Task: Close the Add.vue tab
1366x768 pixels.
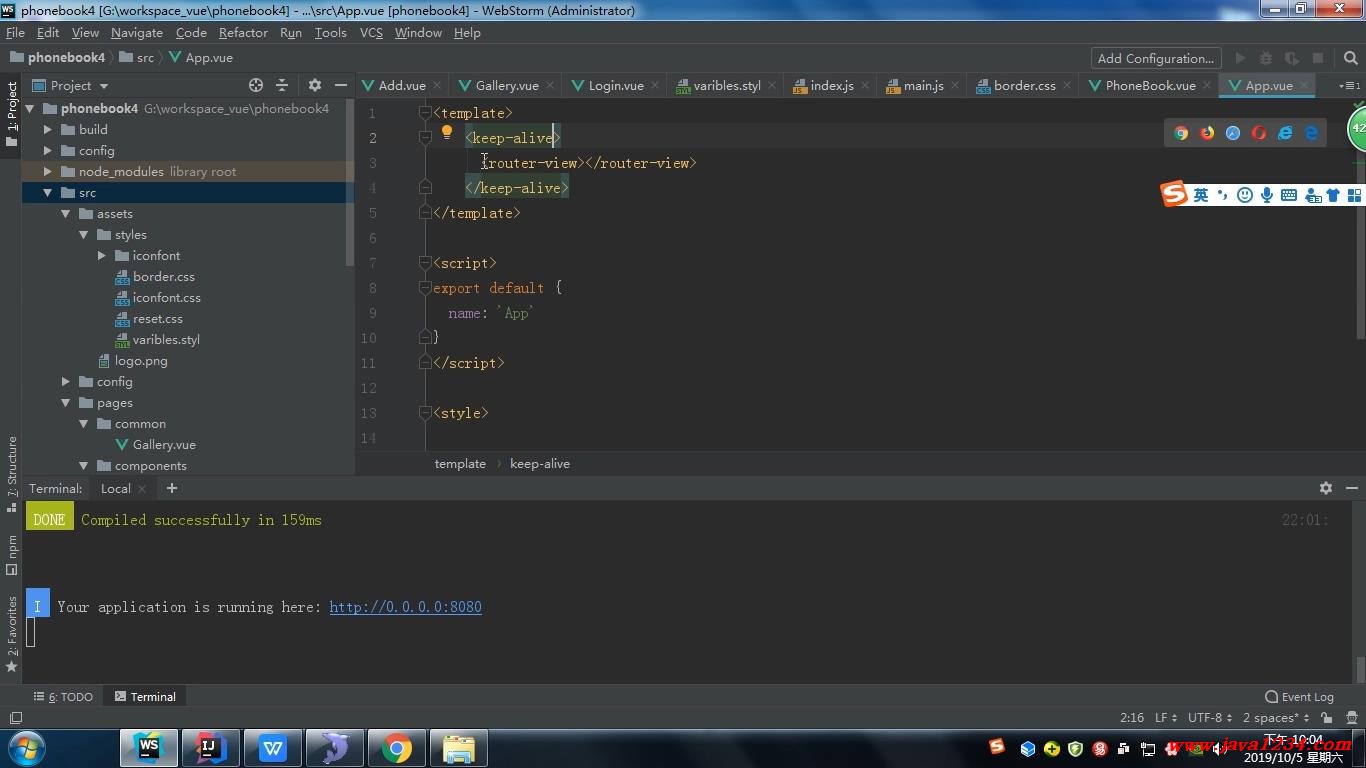Action: click(437, 86)
